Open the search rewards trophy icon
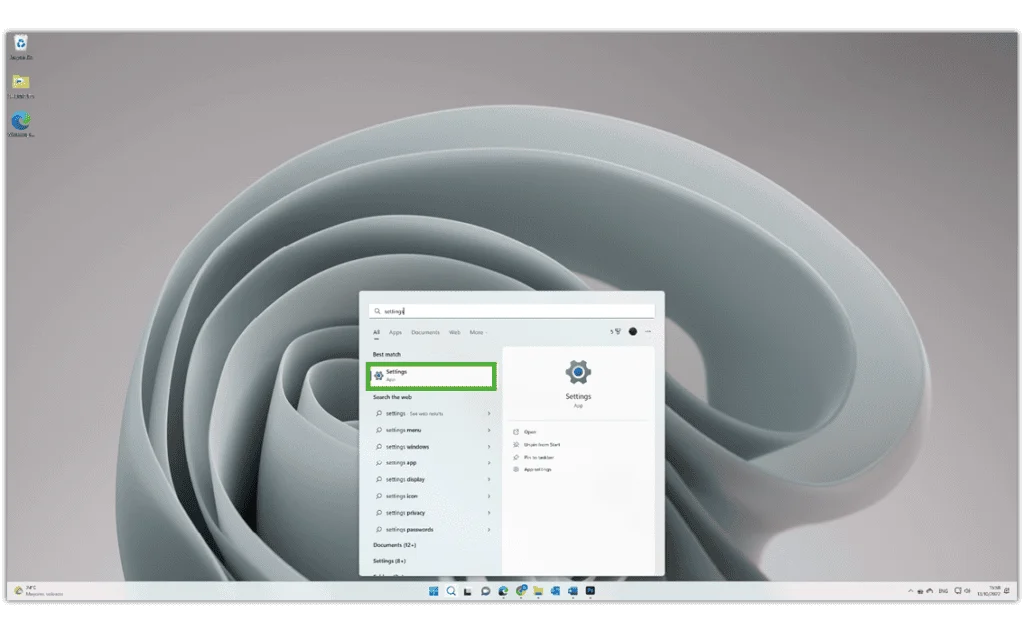The image size is (1024, 640). (616, 332)
